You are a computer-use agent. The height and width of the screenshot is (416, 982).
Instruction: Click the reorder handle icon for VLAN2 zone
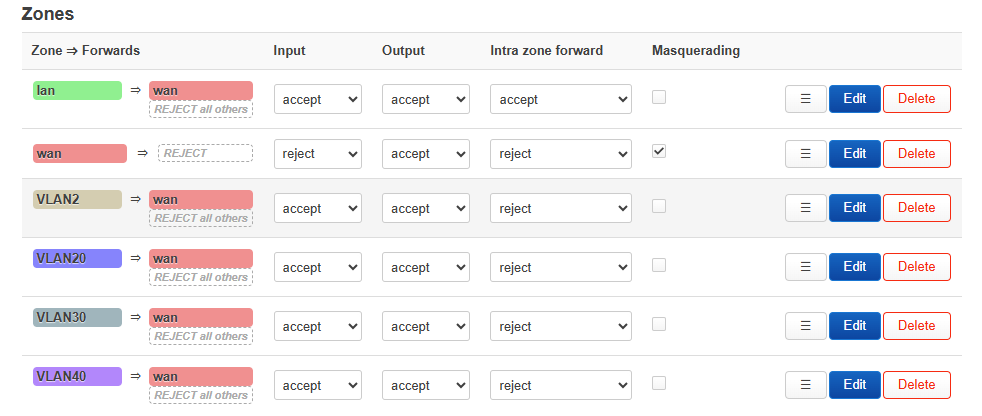(805, 208)
